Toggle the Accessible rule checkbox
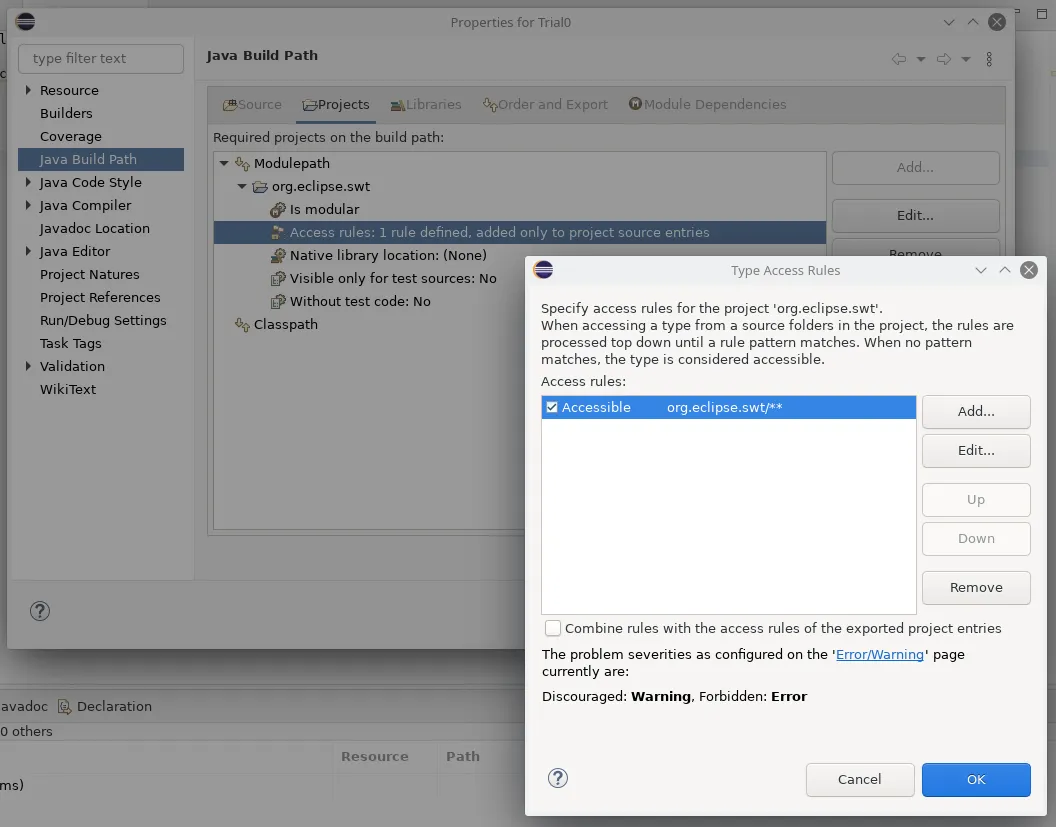The height and width of the screenshot is (827, 1056). coord(552,407)
